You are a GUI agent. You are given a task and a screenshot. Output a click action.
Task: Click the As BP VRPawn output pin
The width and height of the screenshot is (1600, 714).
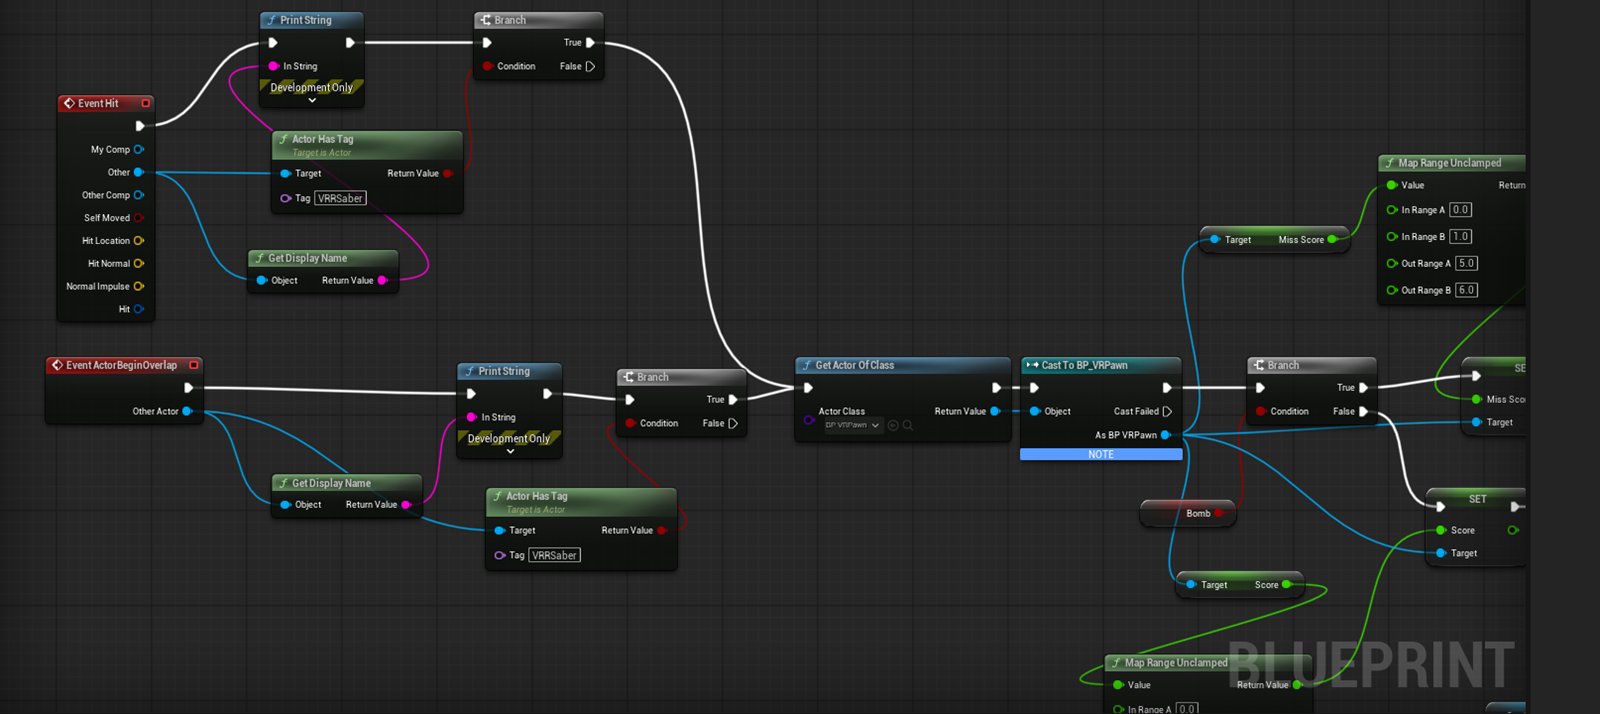(1166, 435)
